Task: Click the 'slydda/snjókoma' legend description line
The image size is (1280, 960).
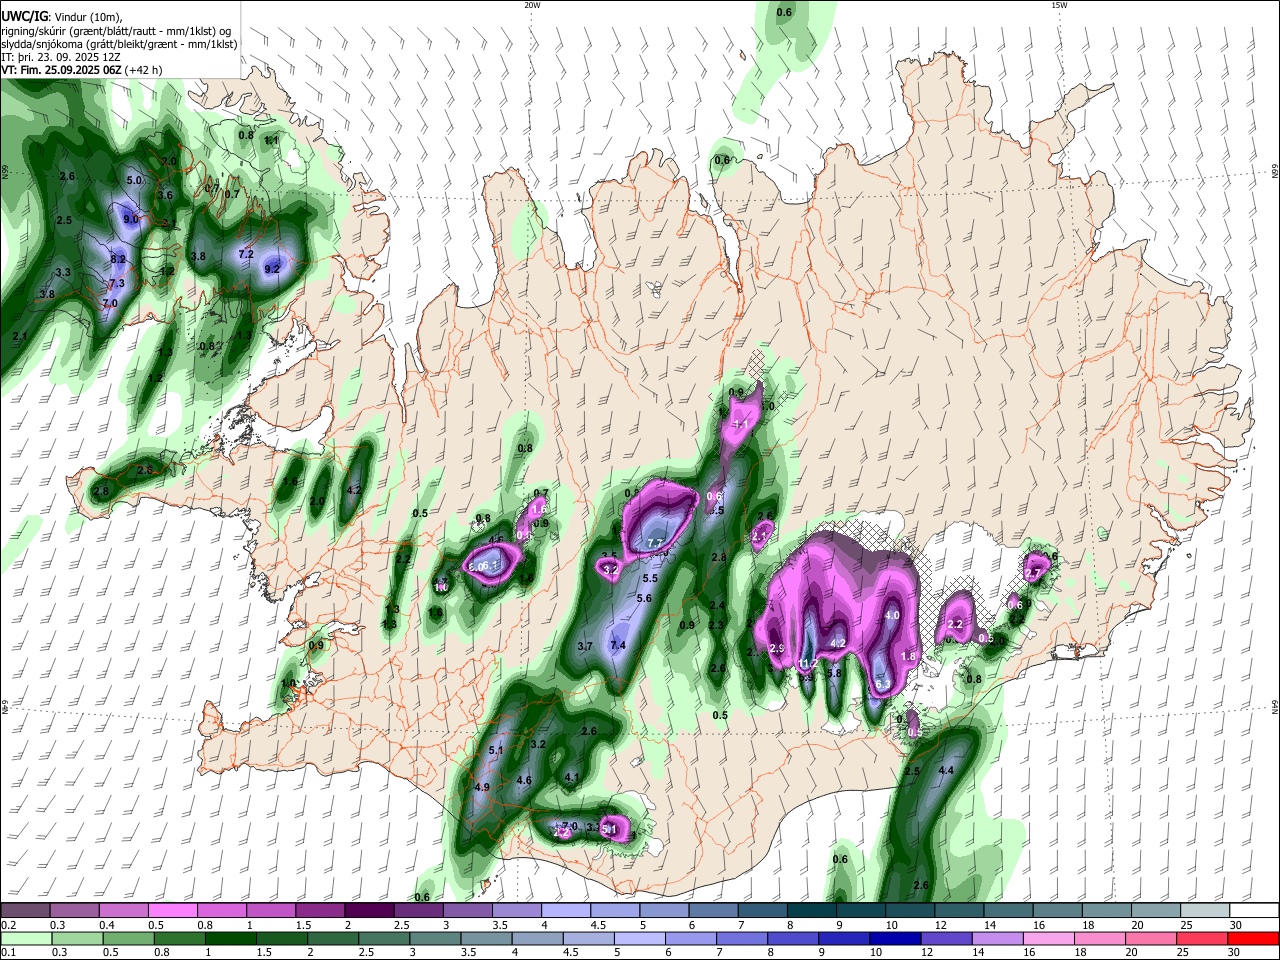Action: point(119,44)
